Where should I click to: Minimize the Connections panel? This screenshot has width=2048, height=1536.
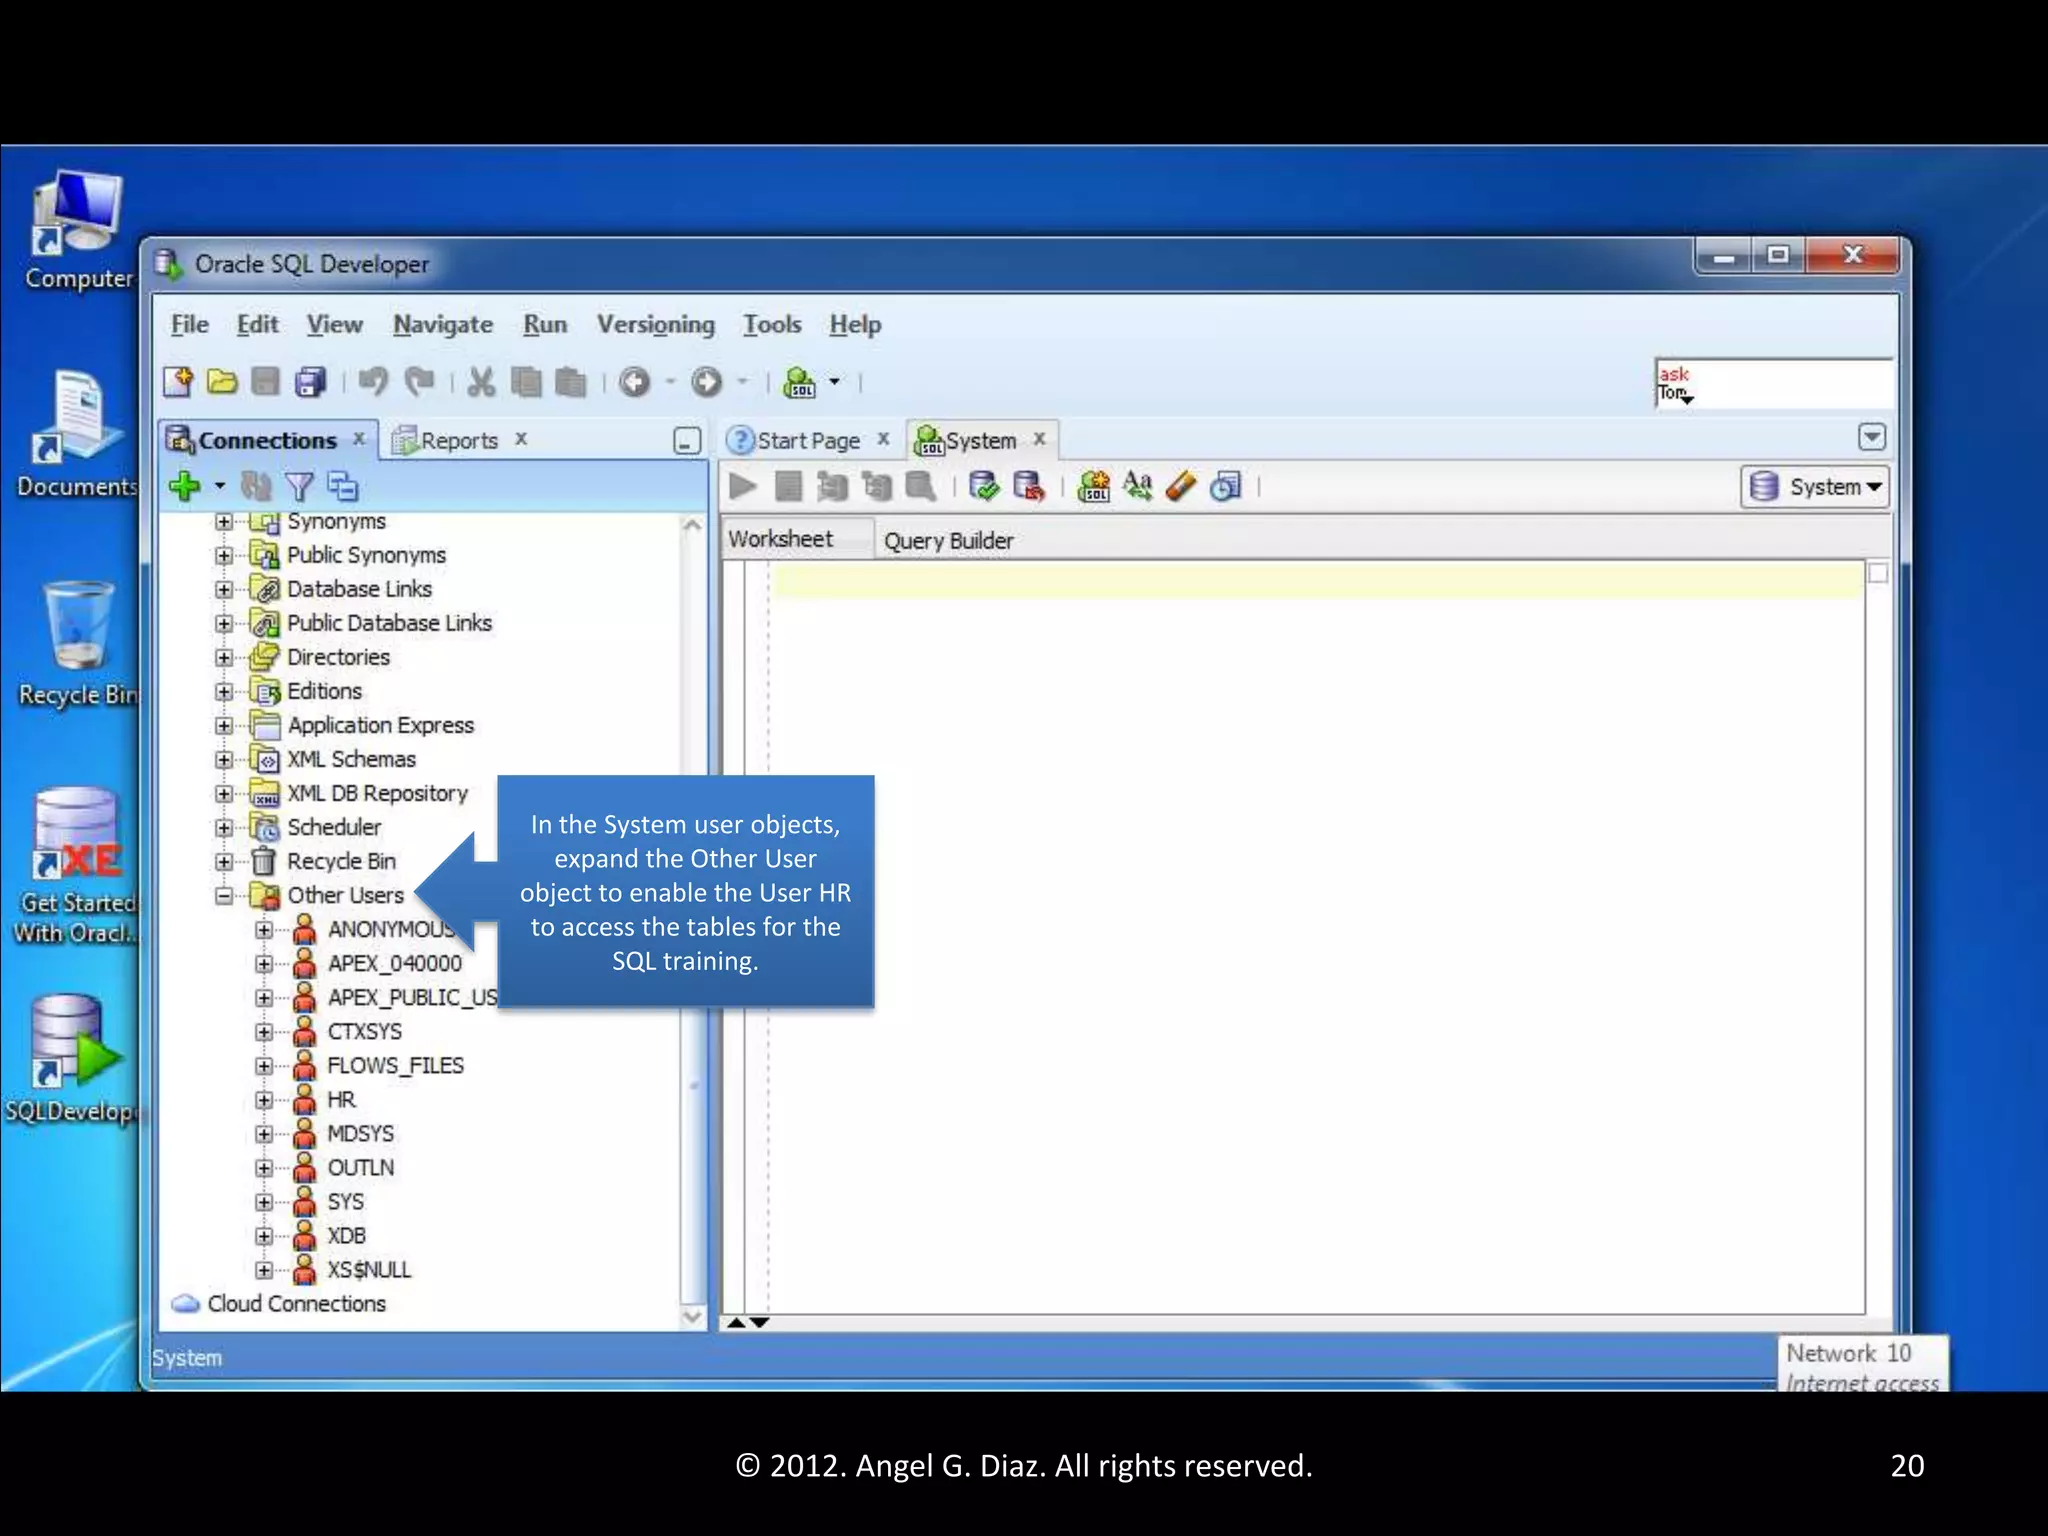pos(687,440)
